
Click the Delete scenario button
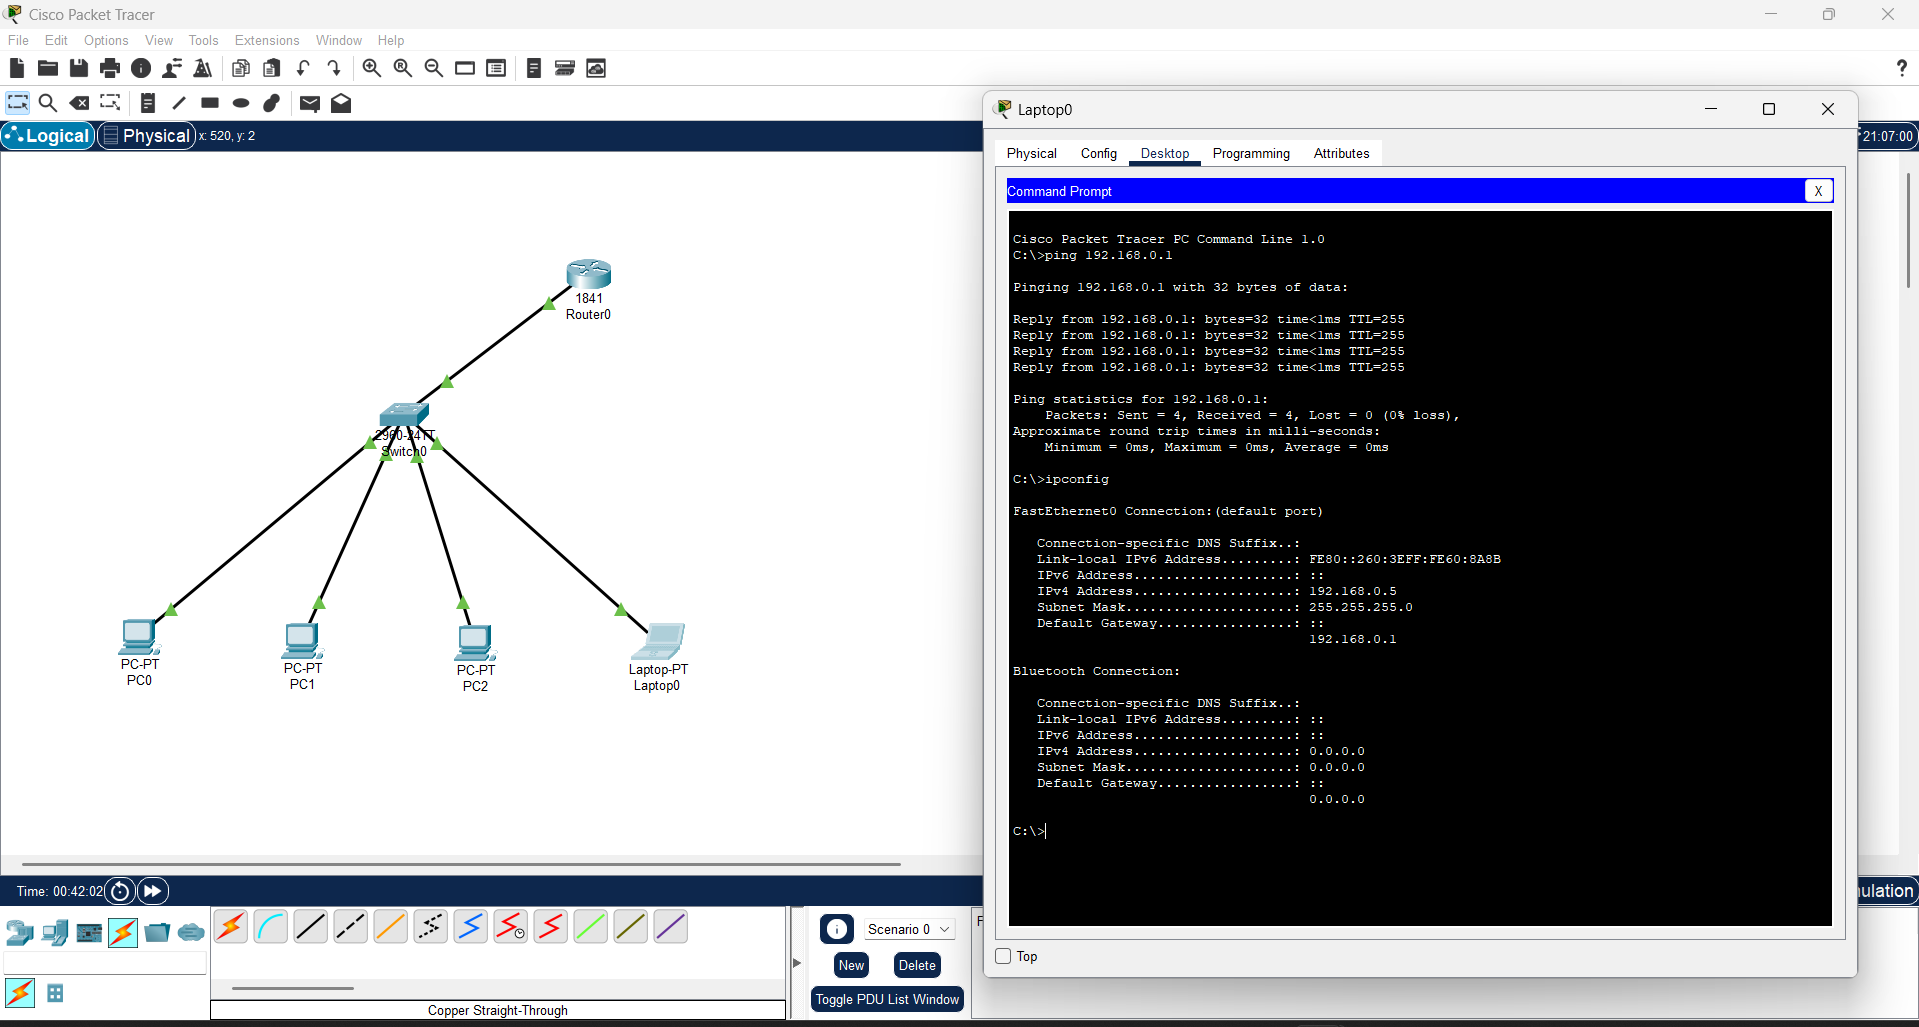coord(917,965)
